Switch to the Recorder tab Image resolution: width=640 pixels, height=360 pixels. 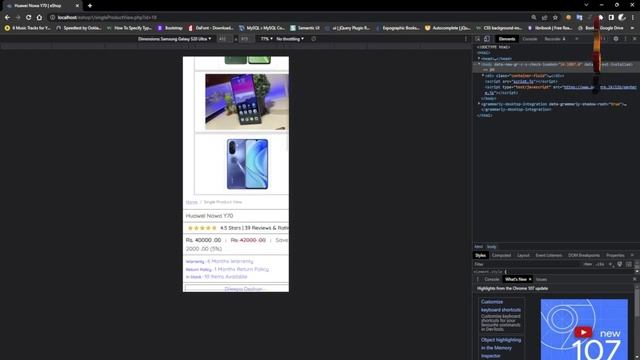coord(555,39)
